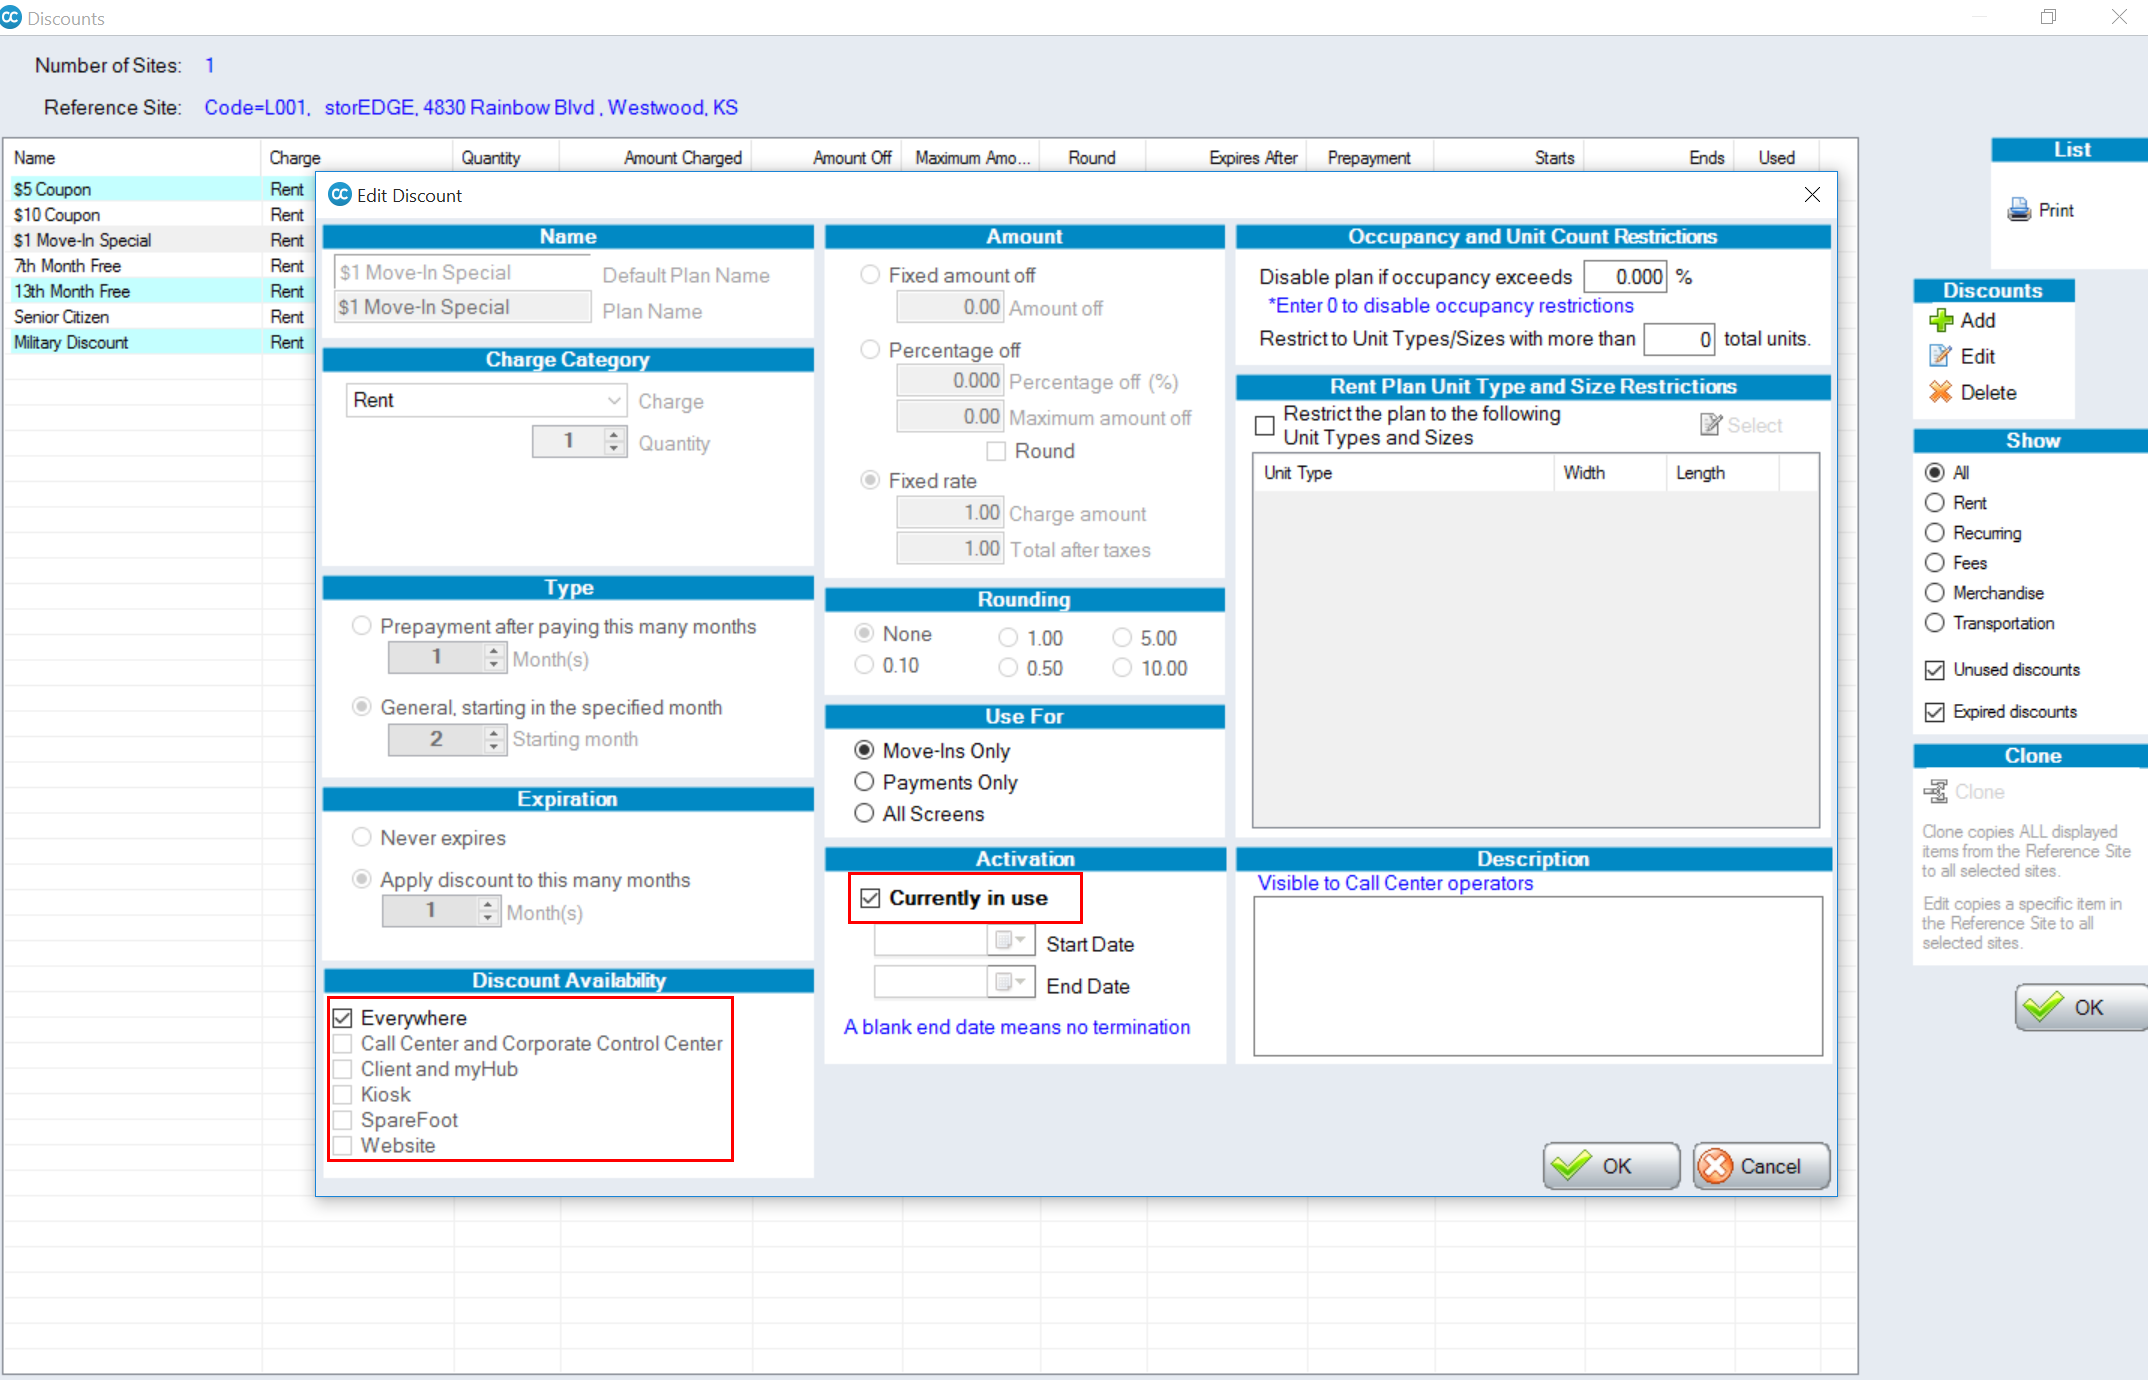This screenshot has height=1380, width=2148.
Task: Click the Reference Site address link
Action: click(x=471, y=107)
